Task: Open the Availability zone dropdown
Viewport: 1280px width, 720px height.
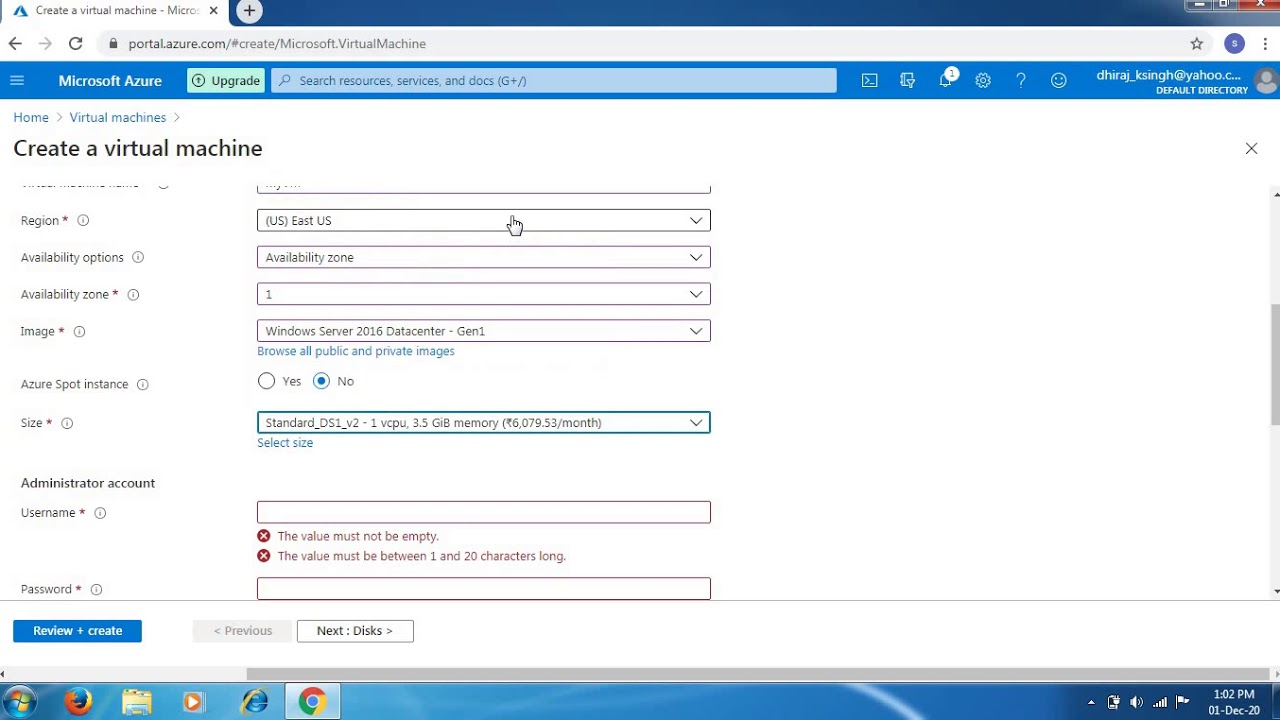Action: pos(484,295)
